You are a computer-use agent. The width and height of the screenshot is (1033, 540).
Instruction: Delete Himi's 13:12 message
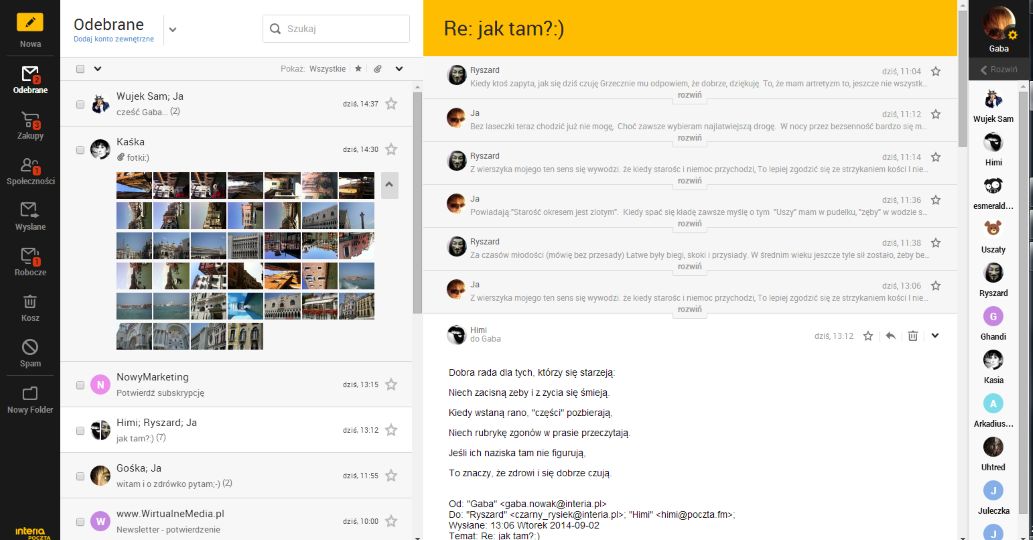point(913,335)
